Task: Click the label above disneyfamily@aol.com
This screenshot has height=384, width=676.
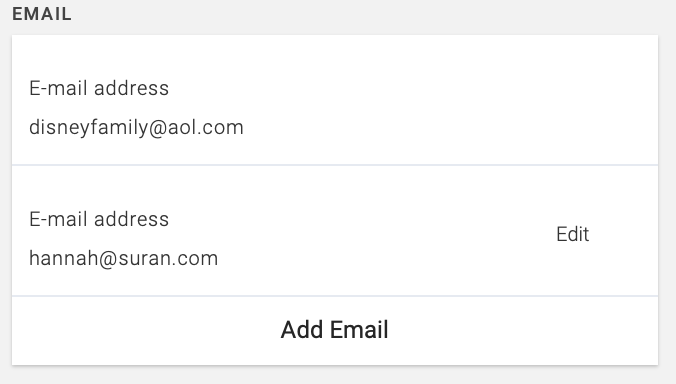Action: click(99, 88)
